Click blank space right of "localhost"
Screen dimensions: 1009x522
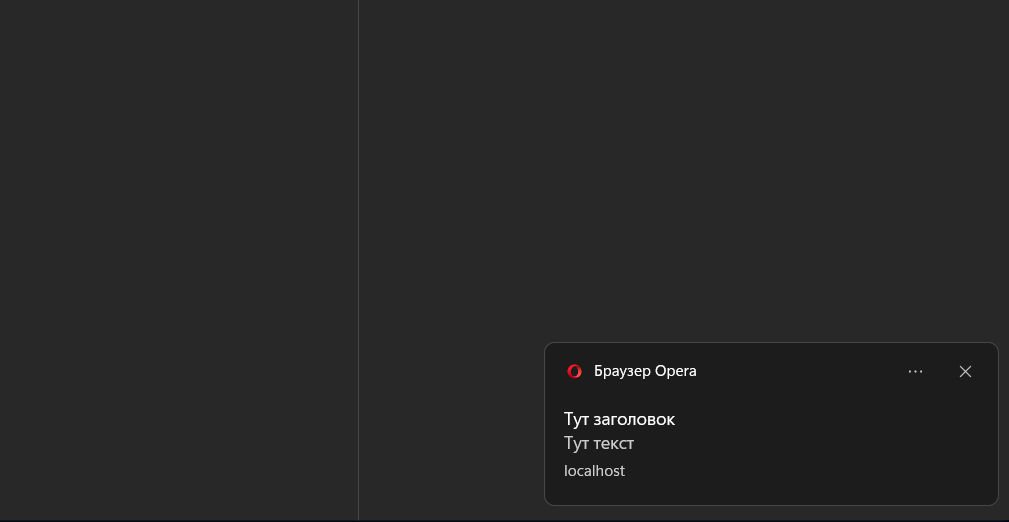800,471
